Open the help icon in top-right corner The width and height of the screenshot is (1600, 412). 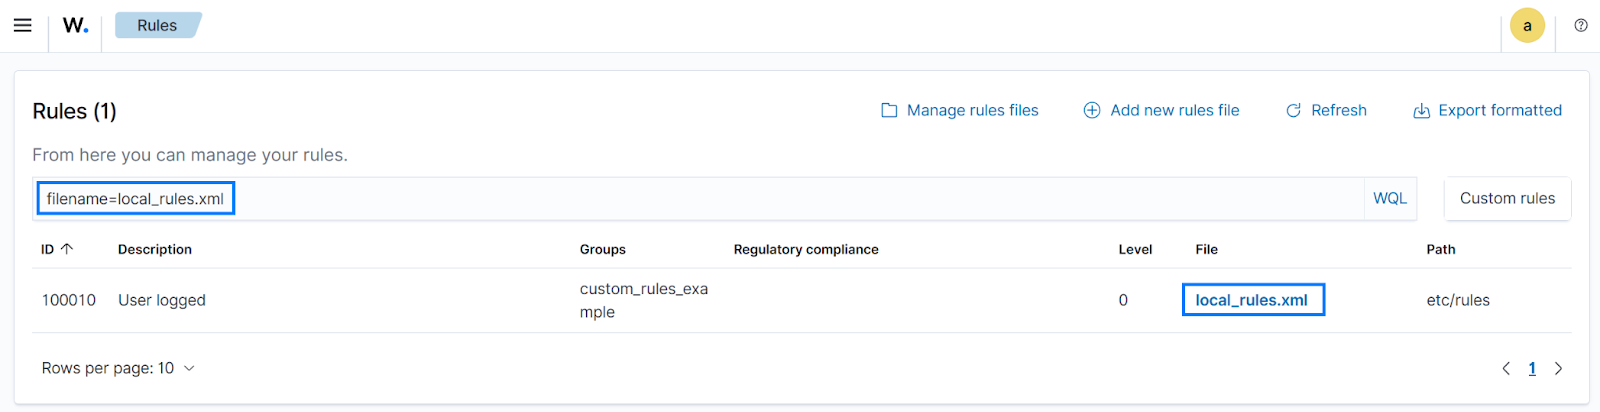point(1581,25)
